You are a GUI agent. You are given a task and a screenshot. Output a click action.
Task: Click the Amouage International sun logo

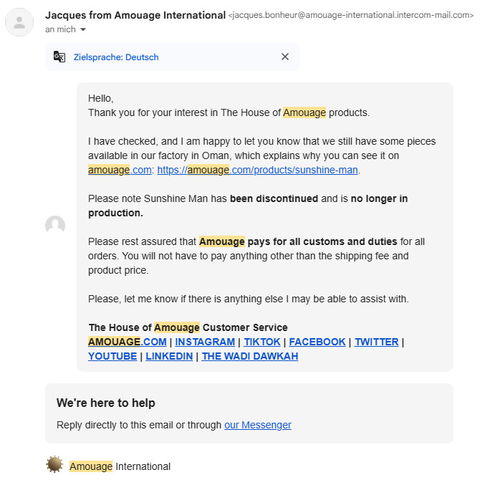[54, 464]
